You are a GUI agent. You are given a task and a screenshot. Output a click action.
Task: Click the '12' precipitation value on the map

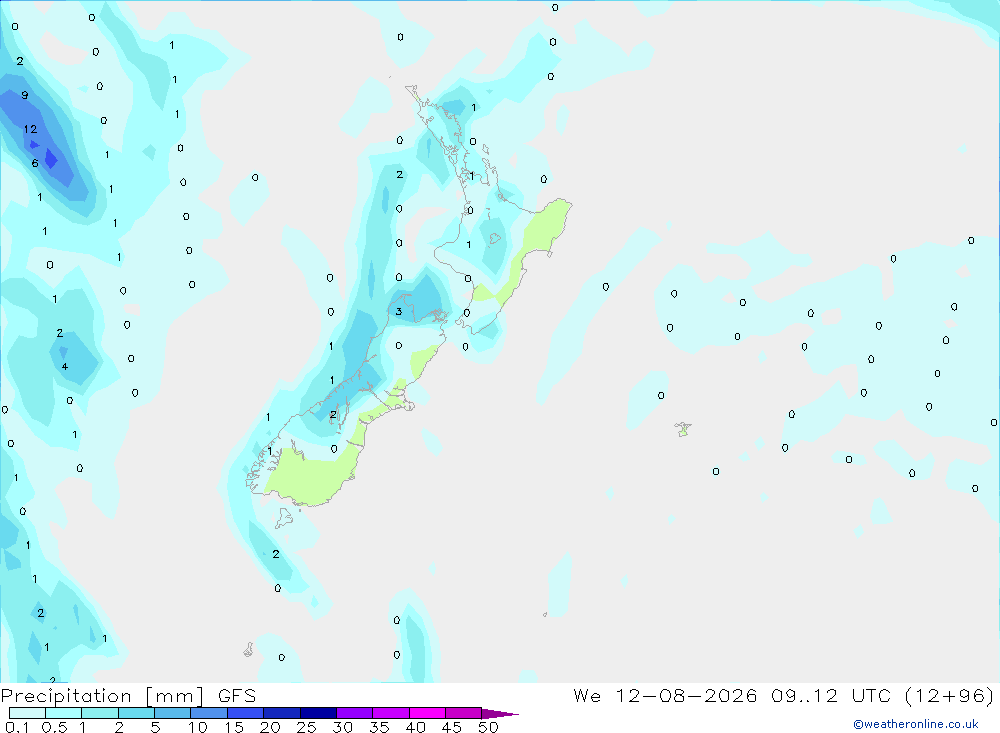point(30,129)
